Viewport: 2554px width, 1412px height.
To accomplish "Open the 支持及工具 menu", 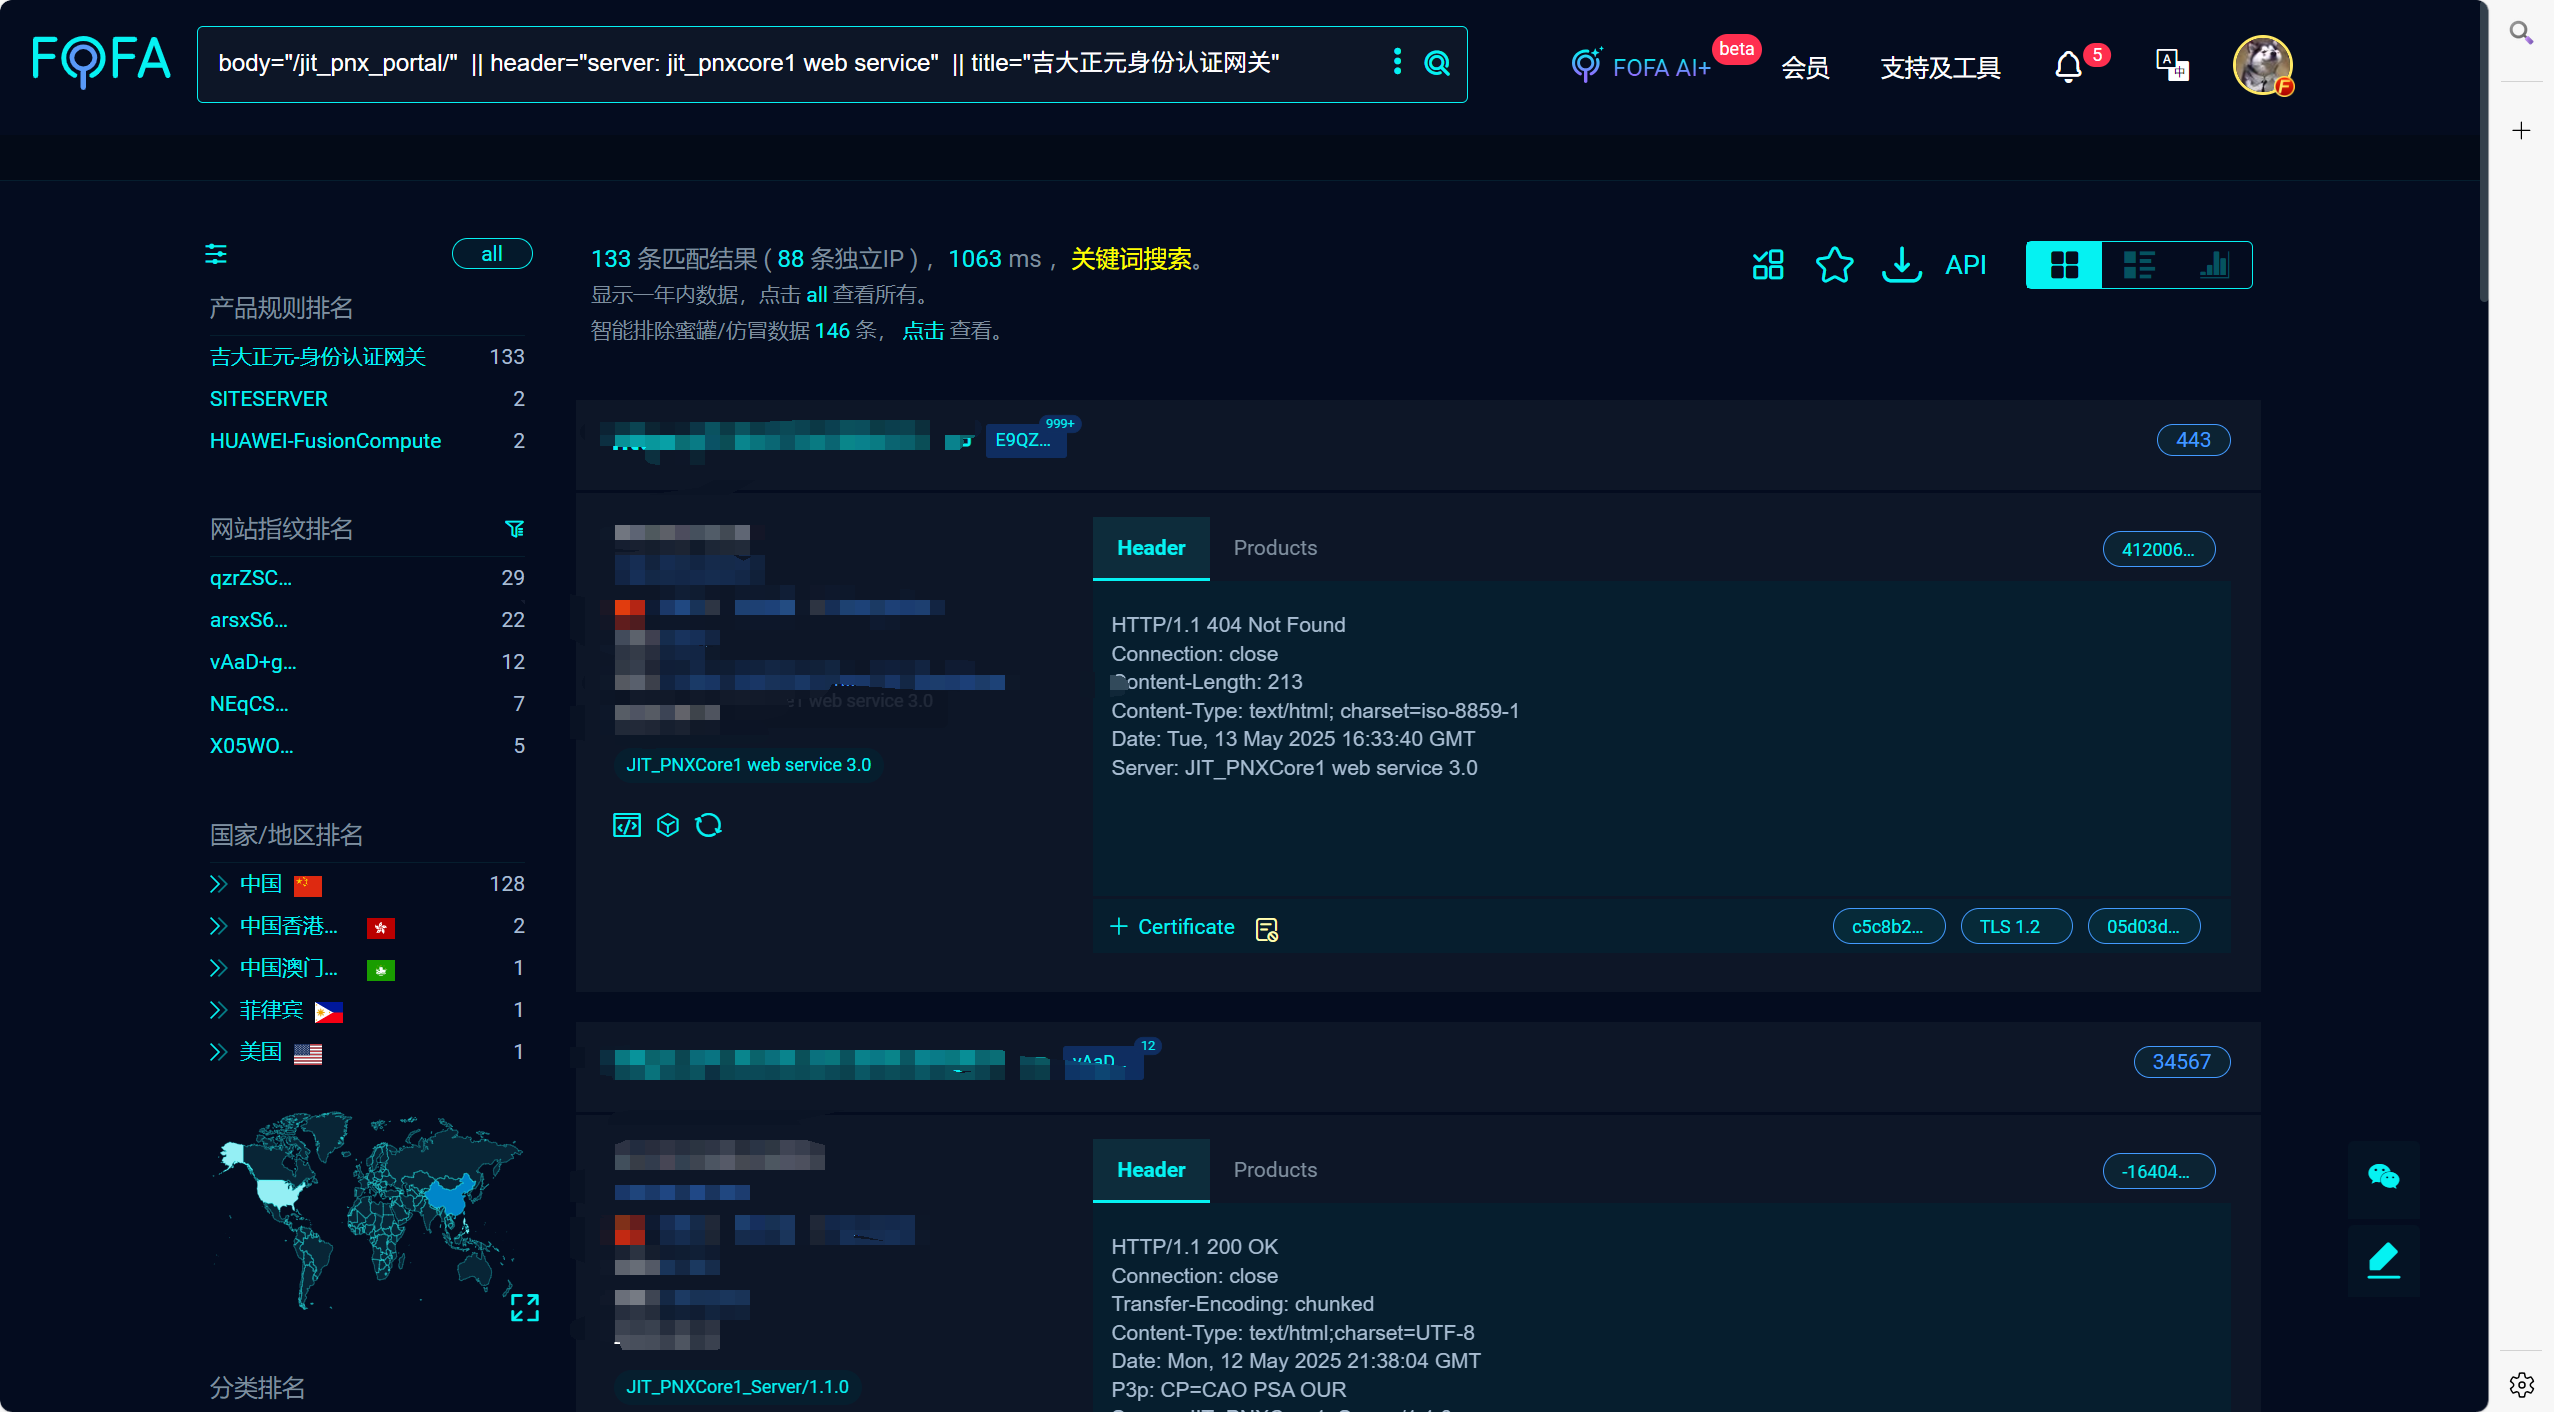I will click(x=1940, y=68).
